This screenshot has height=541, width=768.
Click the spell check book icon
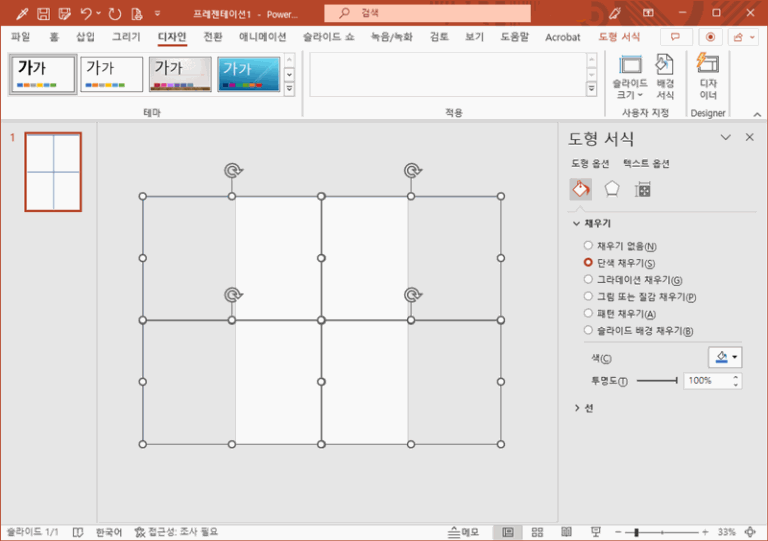coord(77,532)
